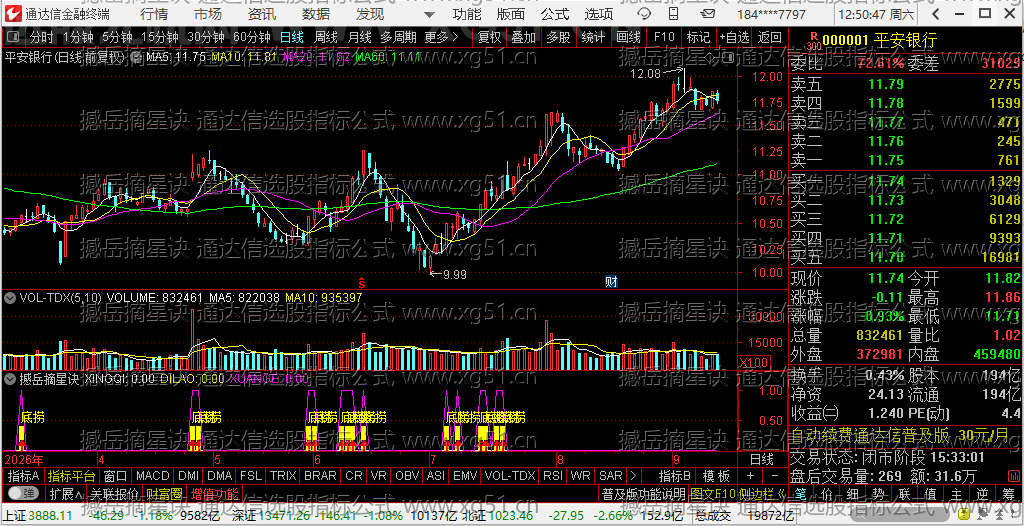Open 多周期 multi-period view
The height and width of the screenshot is (526, 1024).
398,37
